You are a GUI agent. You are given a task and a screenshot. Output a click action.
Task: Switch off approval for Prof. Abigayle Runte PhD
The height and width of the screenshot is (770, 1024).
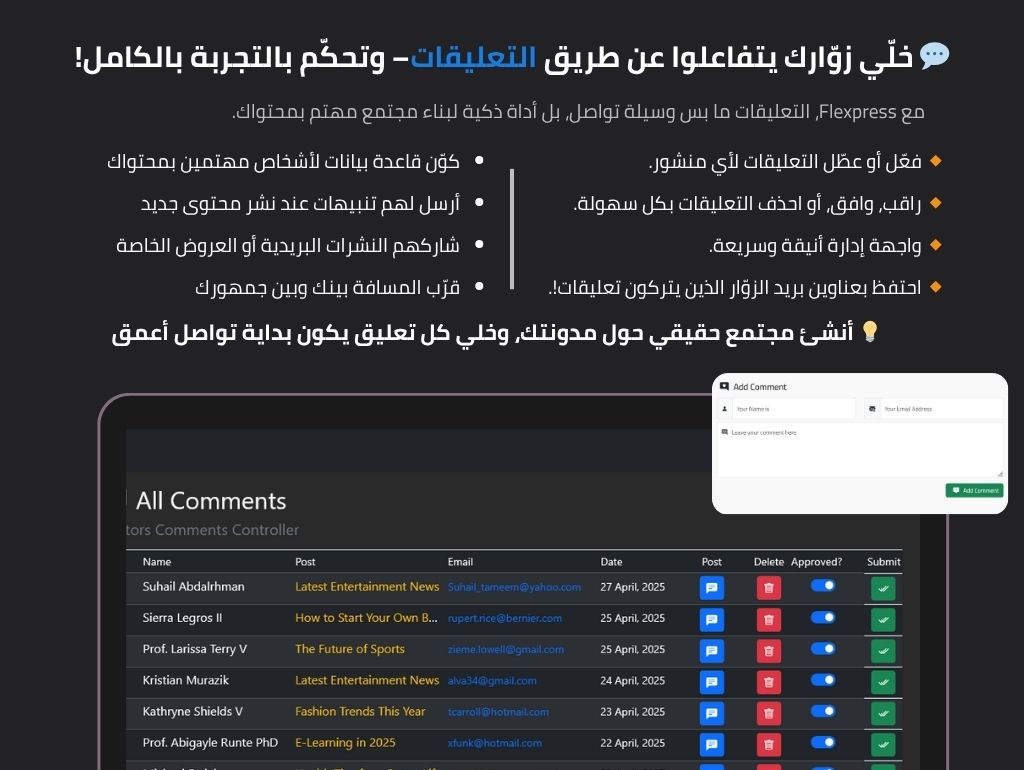click(823, 742)
